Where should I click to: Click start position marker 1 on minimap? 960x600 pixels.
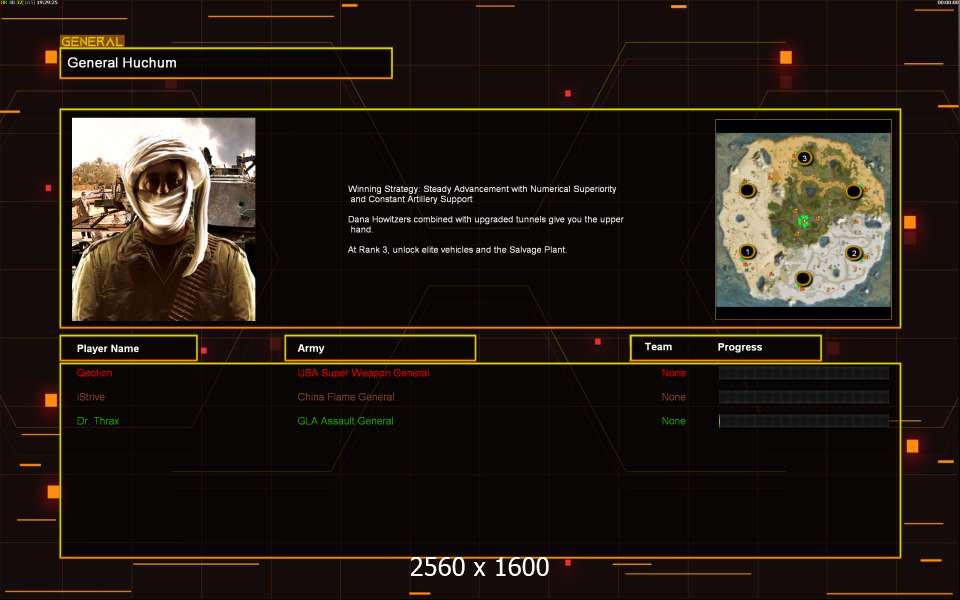pyautogui.click(x=747, y=252)
